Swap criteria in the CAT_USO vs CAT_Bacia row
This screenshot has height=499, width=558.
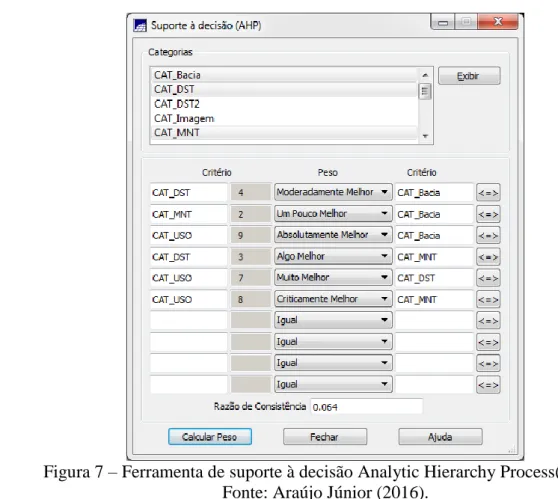[x=488, y=235]
